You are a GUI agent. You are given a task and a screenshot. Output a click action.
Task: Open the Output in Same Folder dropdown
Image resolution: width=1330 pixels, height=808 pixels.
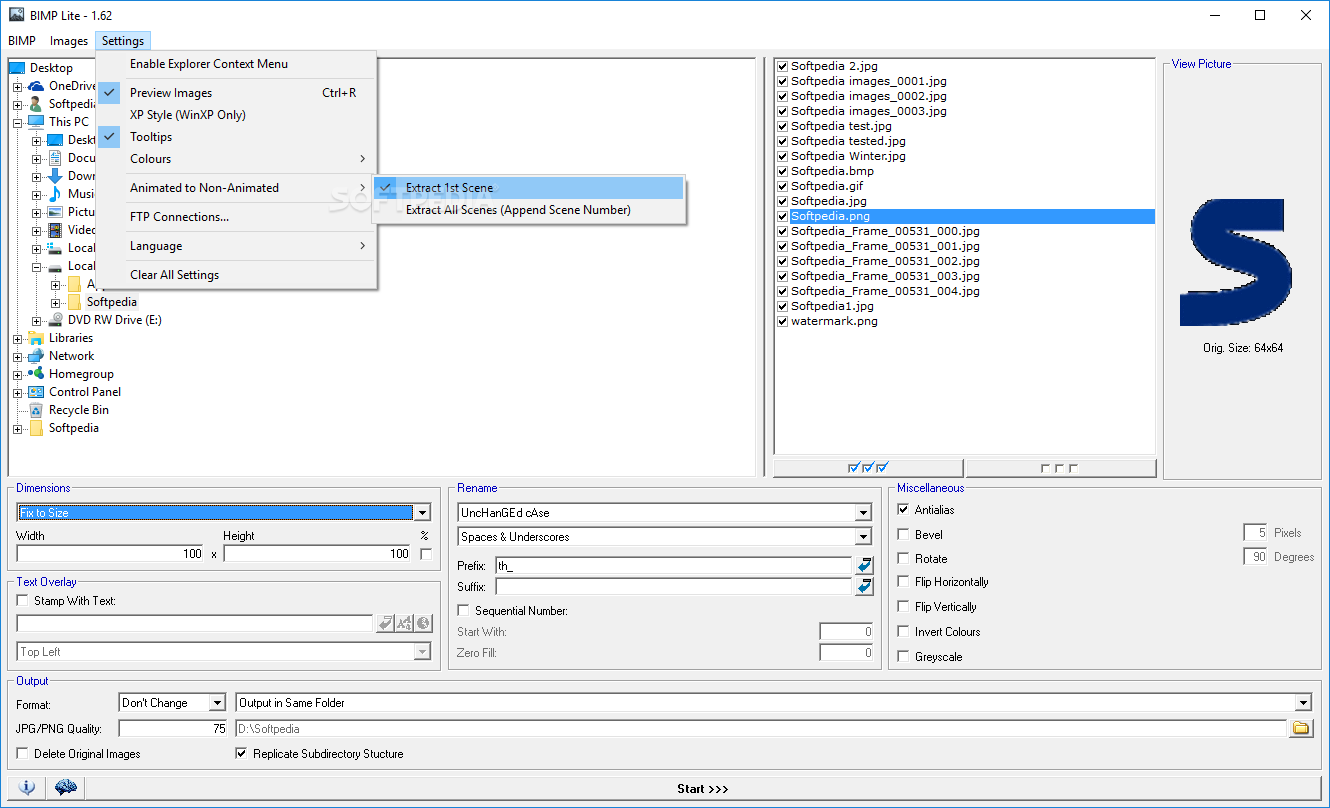point(1302,703)
